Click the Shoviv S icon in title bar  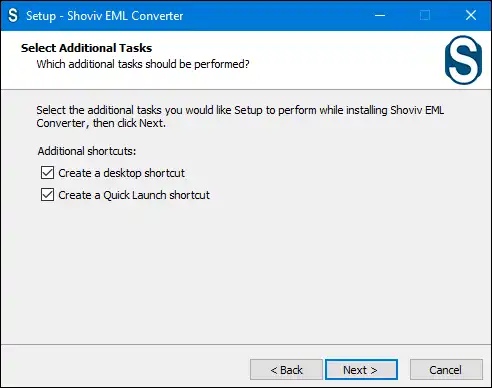click(x=13, y=15)
